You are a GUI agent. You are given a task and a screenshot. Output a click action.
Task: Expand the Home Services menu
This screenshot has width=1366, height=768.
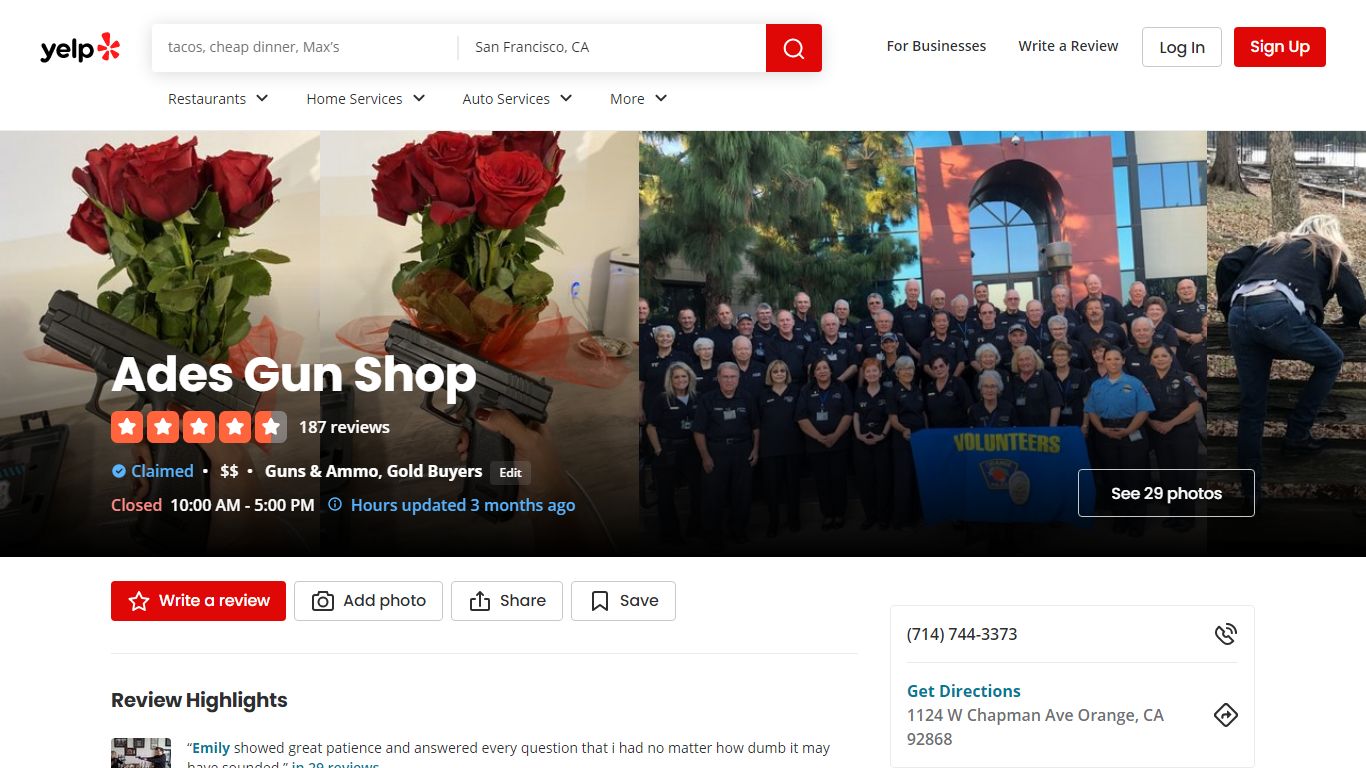point(366,98)
